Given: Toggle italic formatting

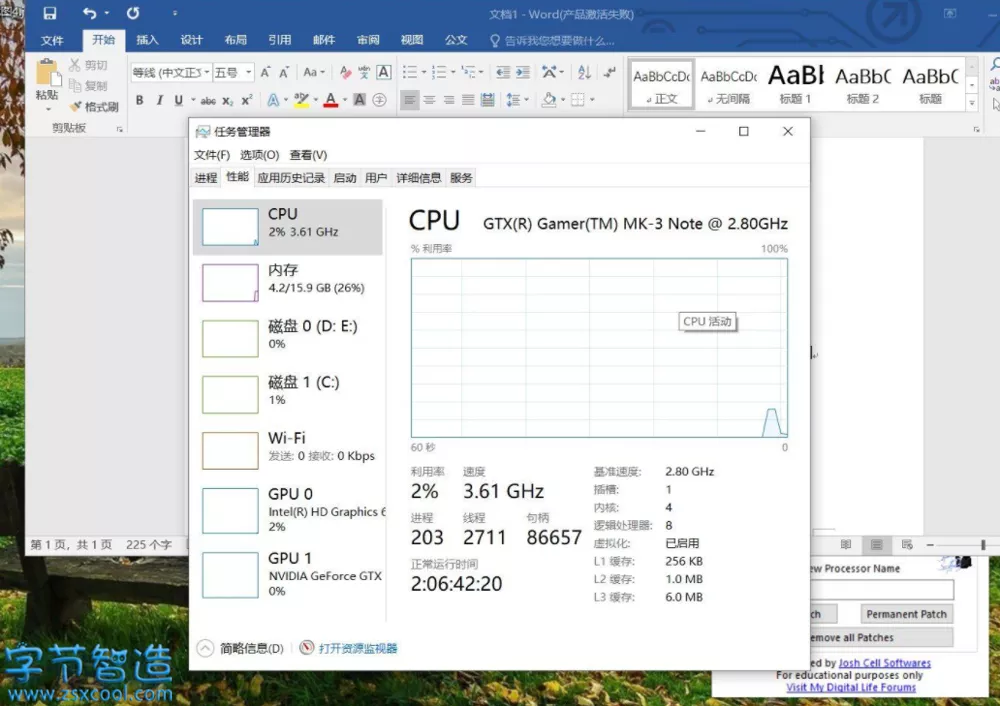Looking at the screenshot, I should tap(159, 100).
